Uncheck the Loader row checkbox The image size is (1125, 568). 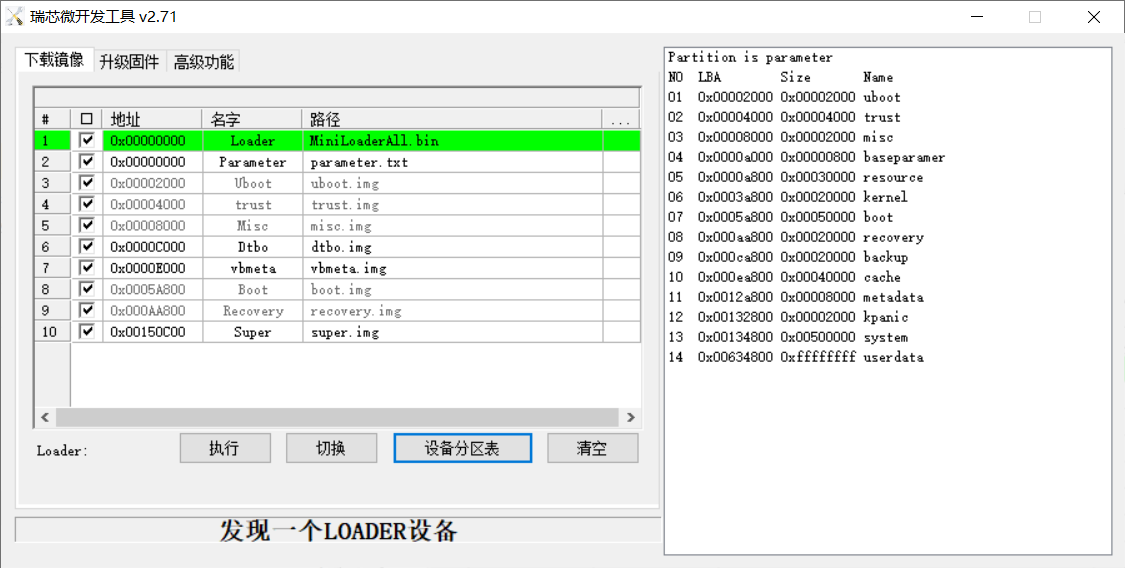[x=87, y=141]
